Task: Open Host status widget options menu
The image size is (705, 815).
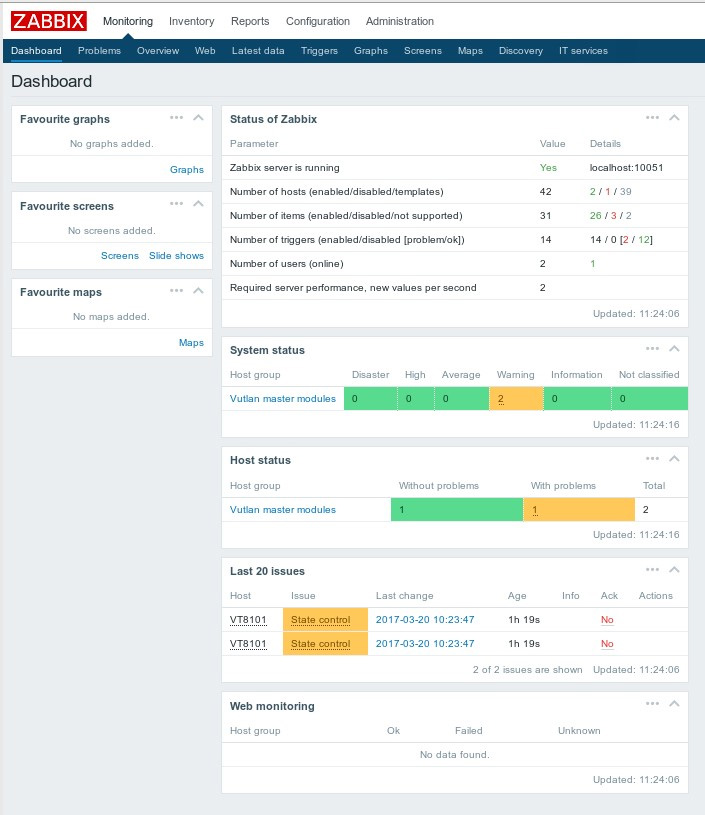Action: tap(652, 458)
